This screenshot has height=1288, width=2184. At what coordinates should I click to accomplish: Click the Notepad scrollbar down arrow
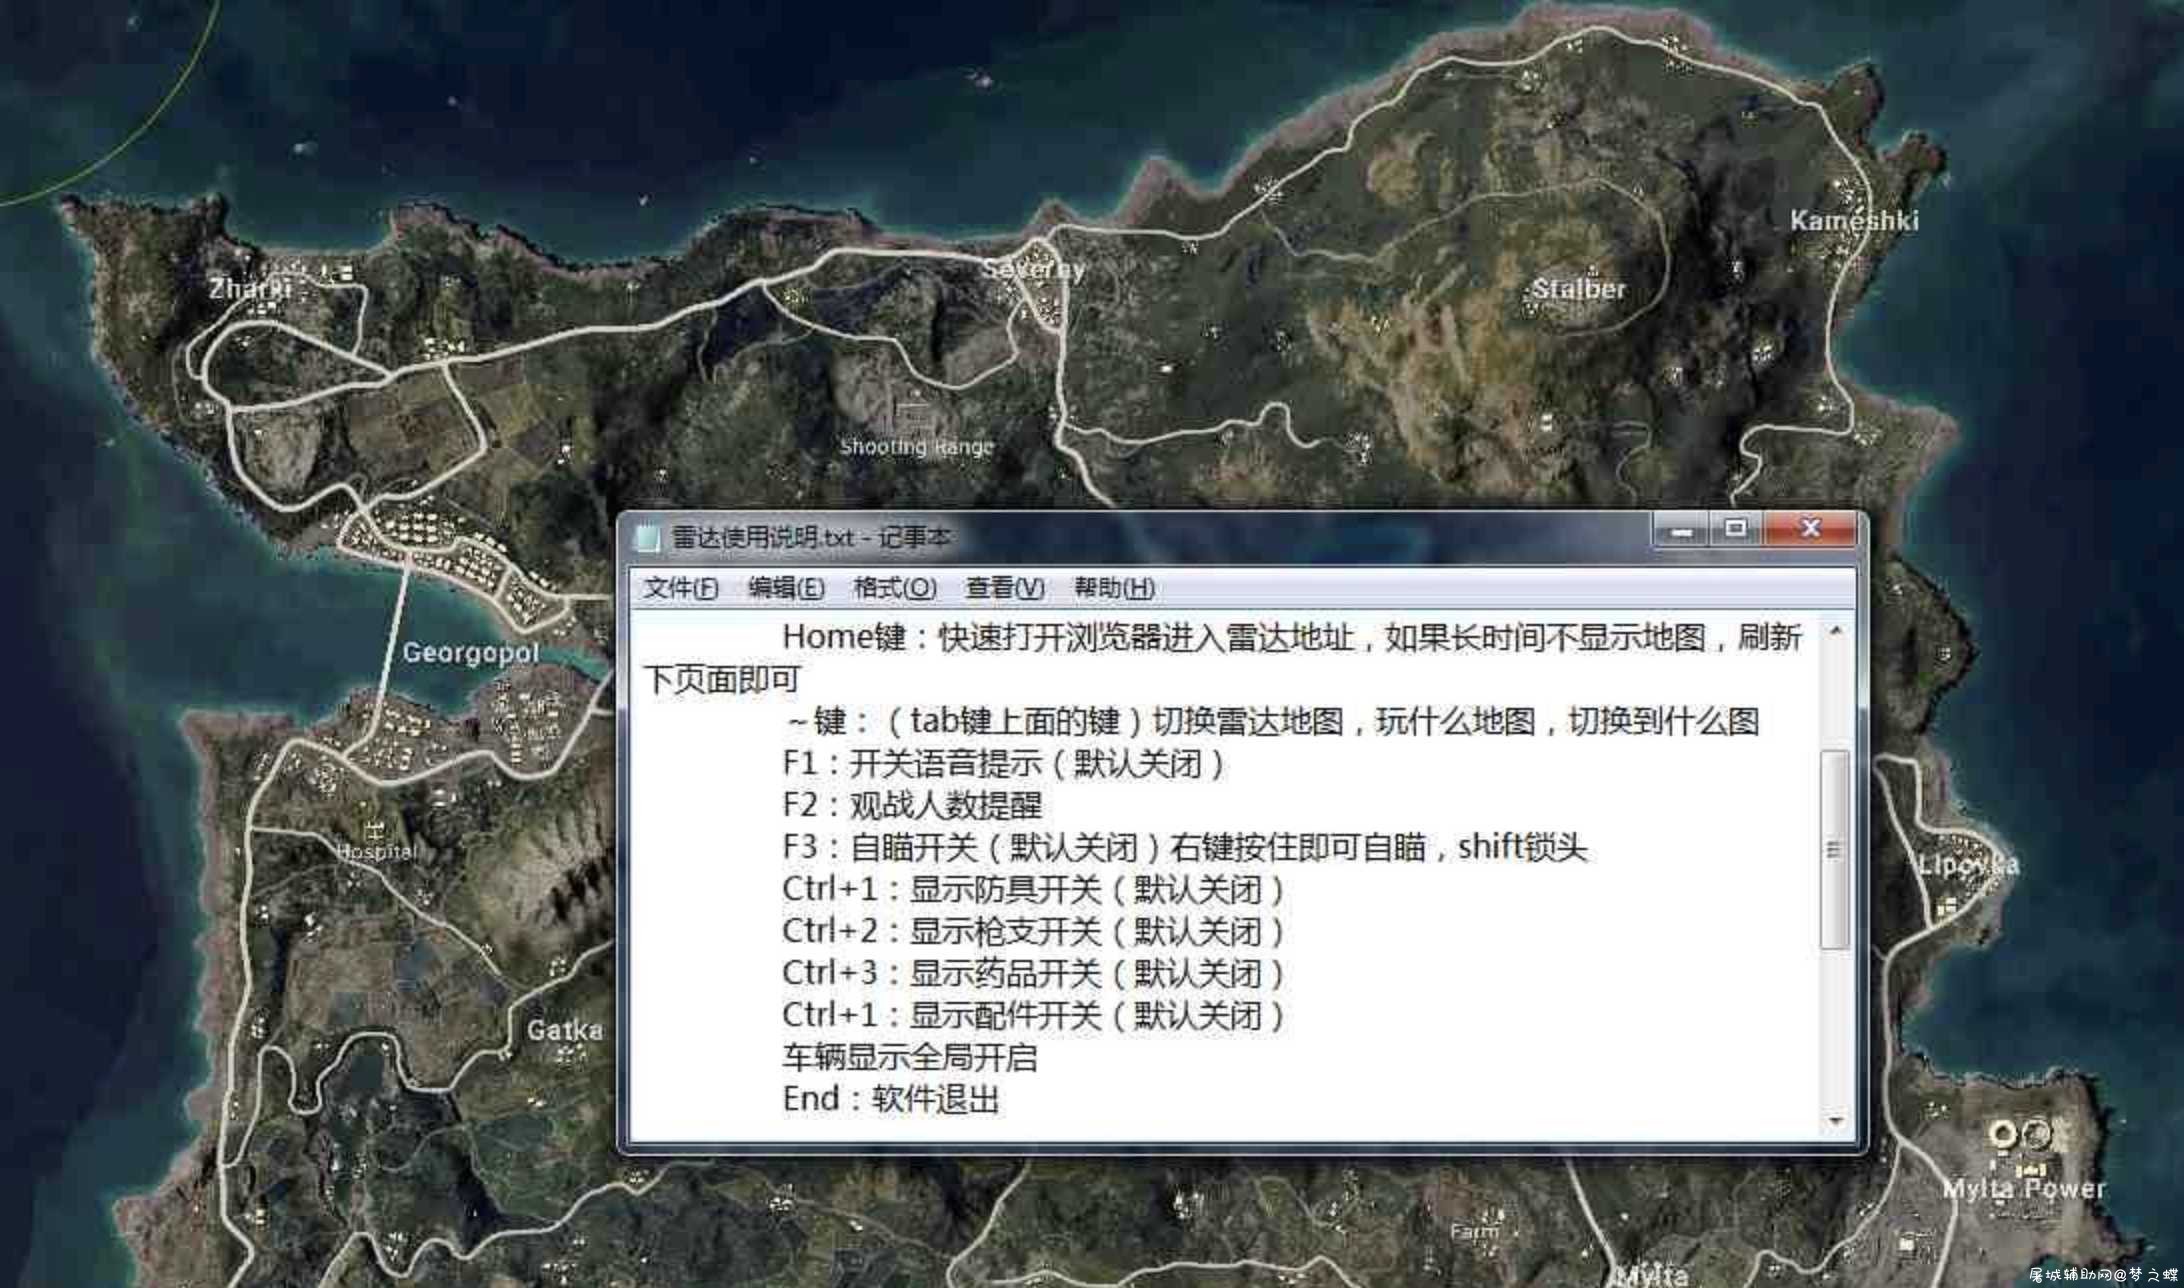pyautogui.click(x=1835, y=1121)
